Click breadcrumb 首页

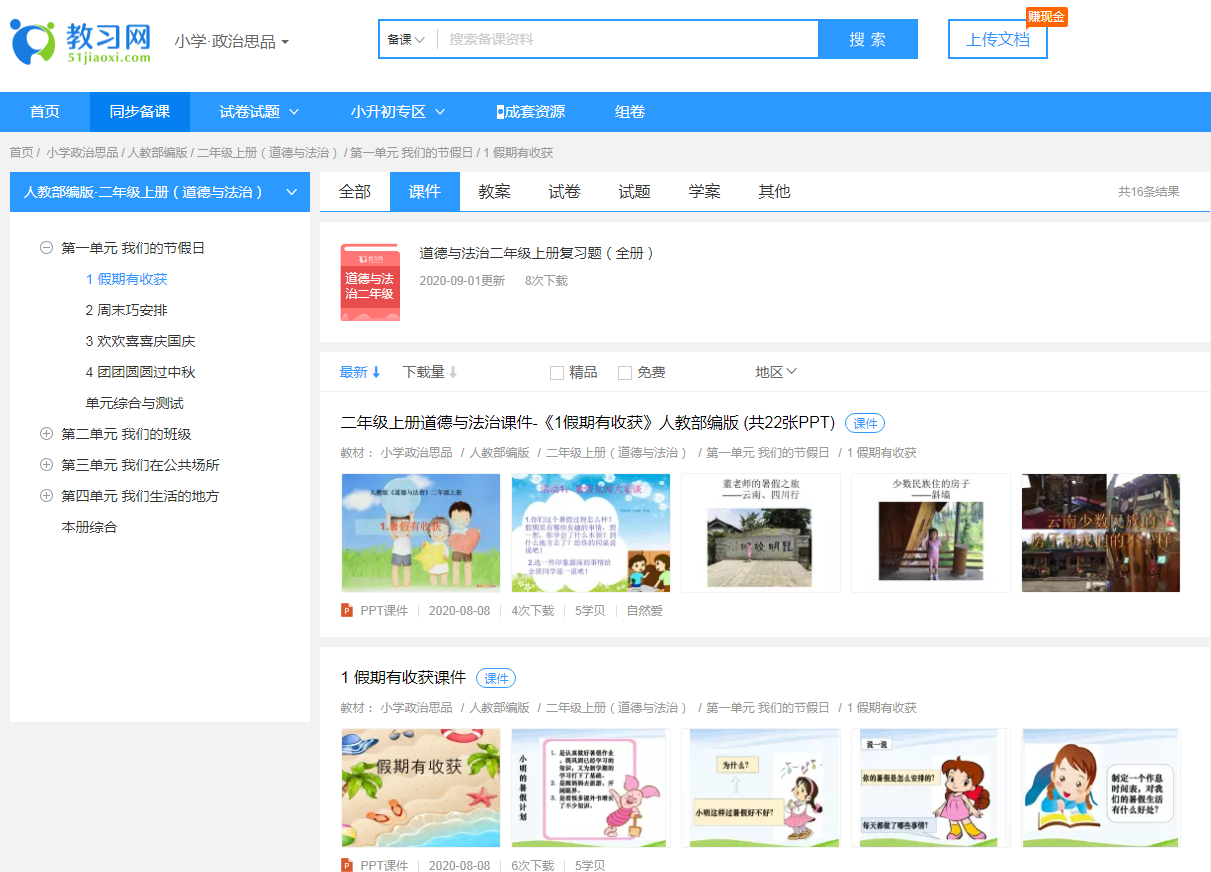[x=22, y=153]
